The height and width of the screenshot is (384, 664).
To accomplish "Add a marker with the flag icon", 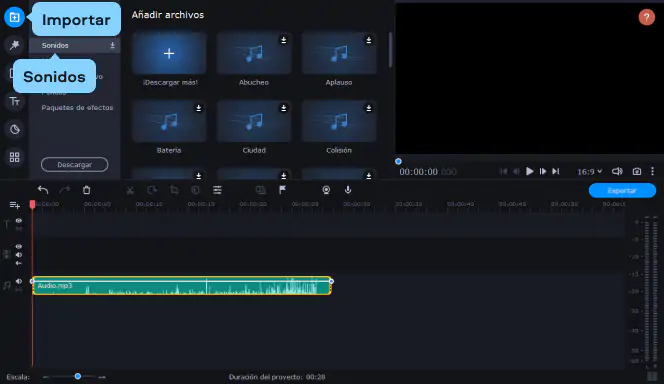I will click(x=282, y=190).
